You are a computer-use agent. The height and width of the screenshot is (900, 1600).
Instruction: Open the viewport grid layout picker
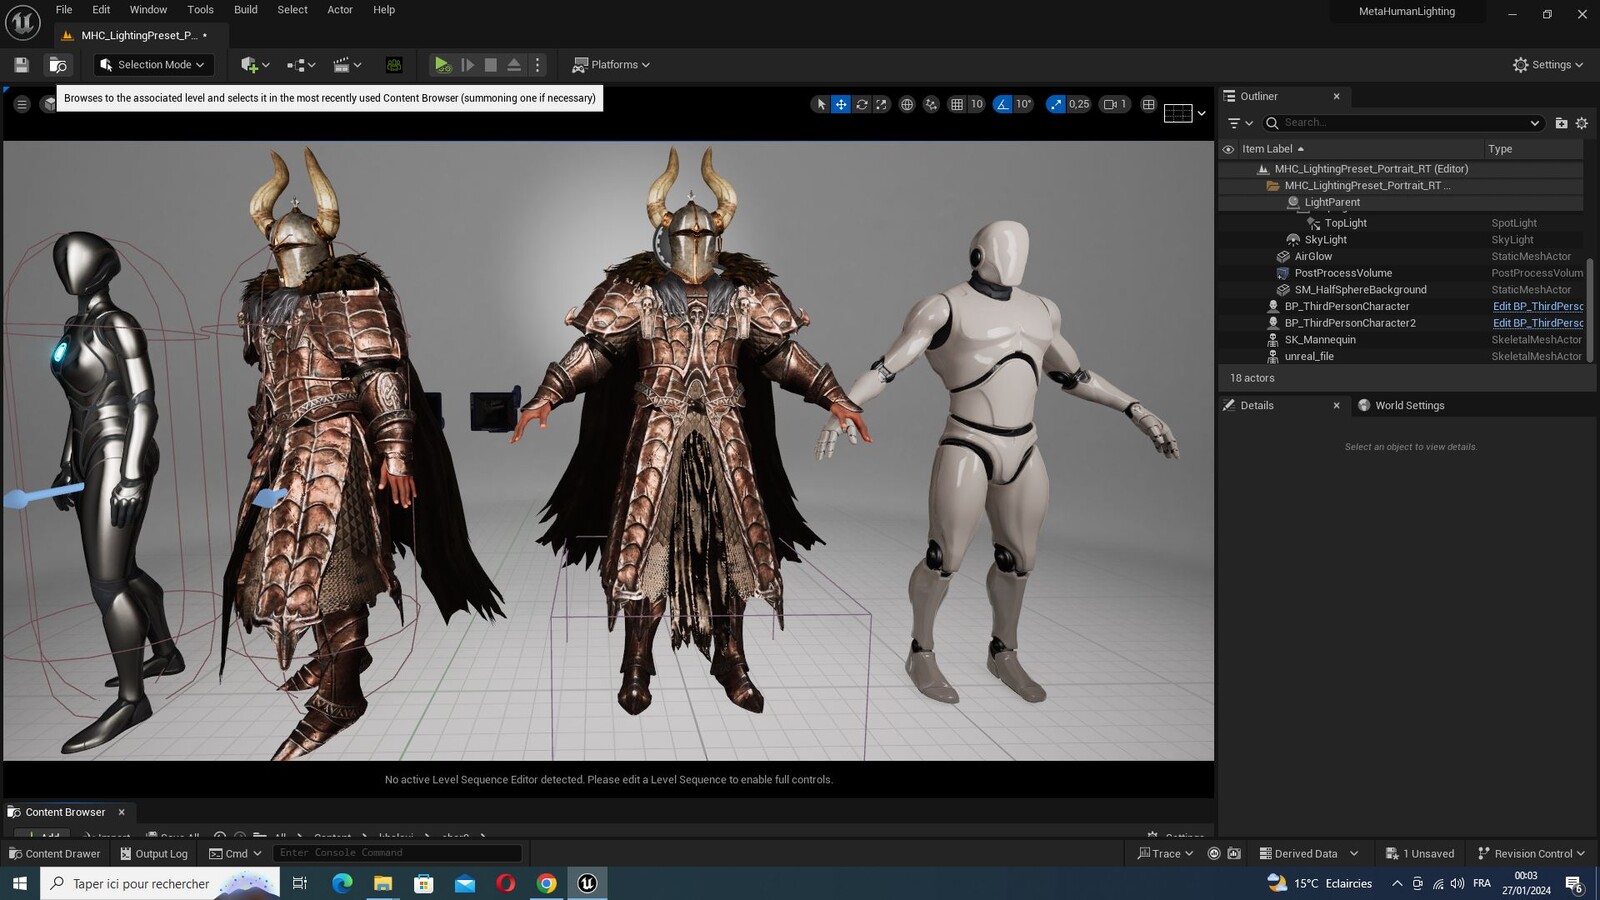point(1186,113)
